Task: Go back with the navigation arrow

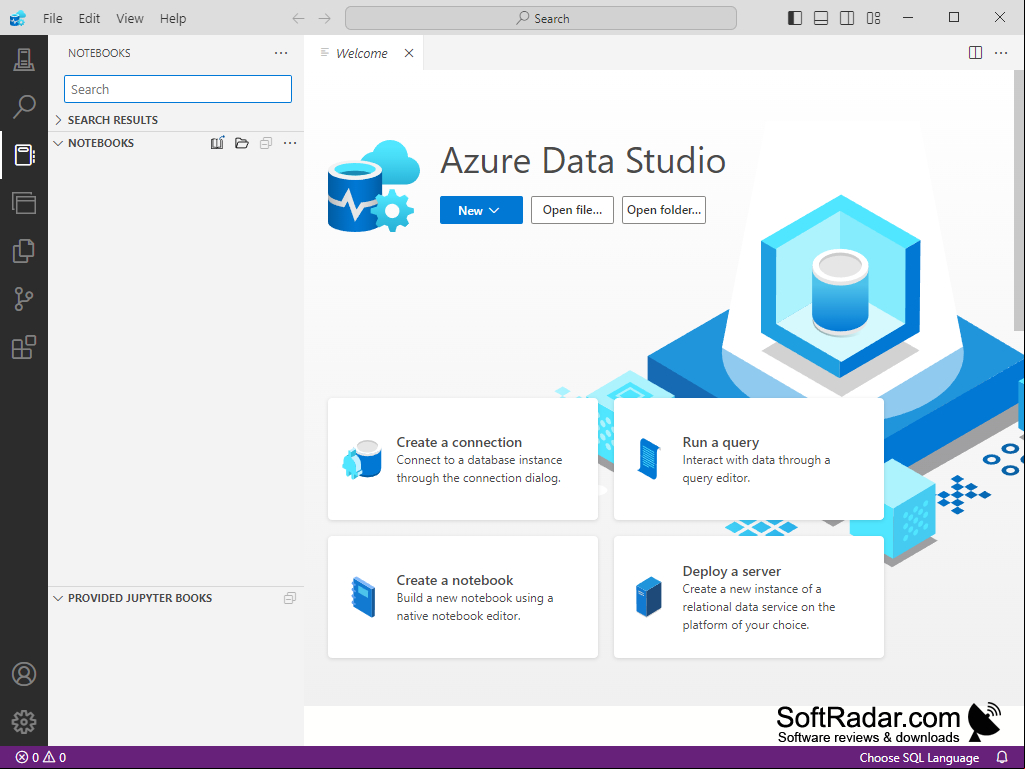Action: [298, 18]
